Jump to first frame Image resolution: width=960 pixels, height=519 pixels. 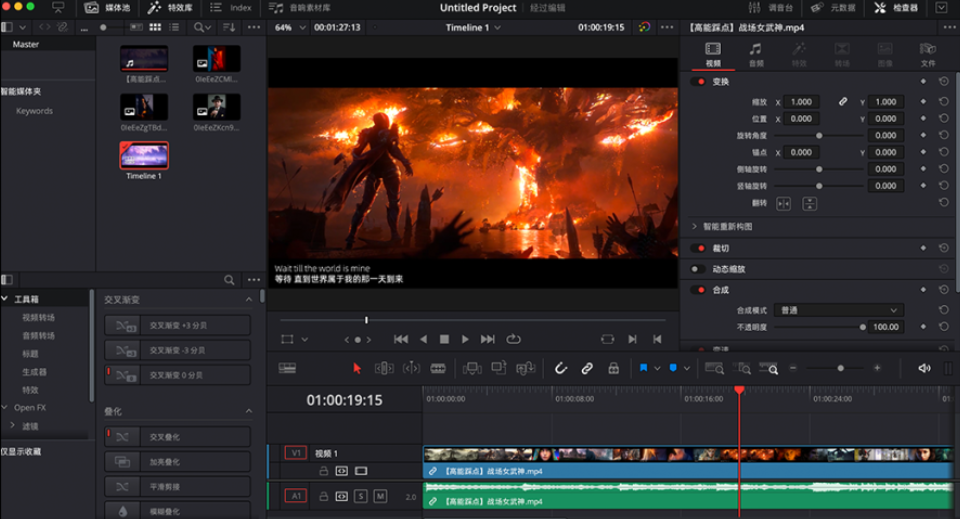point(401,339)
